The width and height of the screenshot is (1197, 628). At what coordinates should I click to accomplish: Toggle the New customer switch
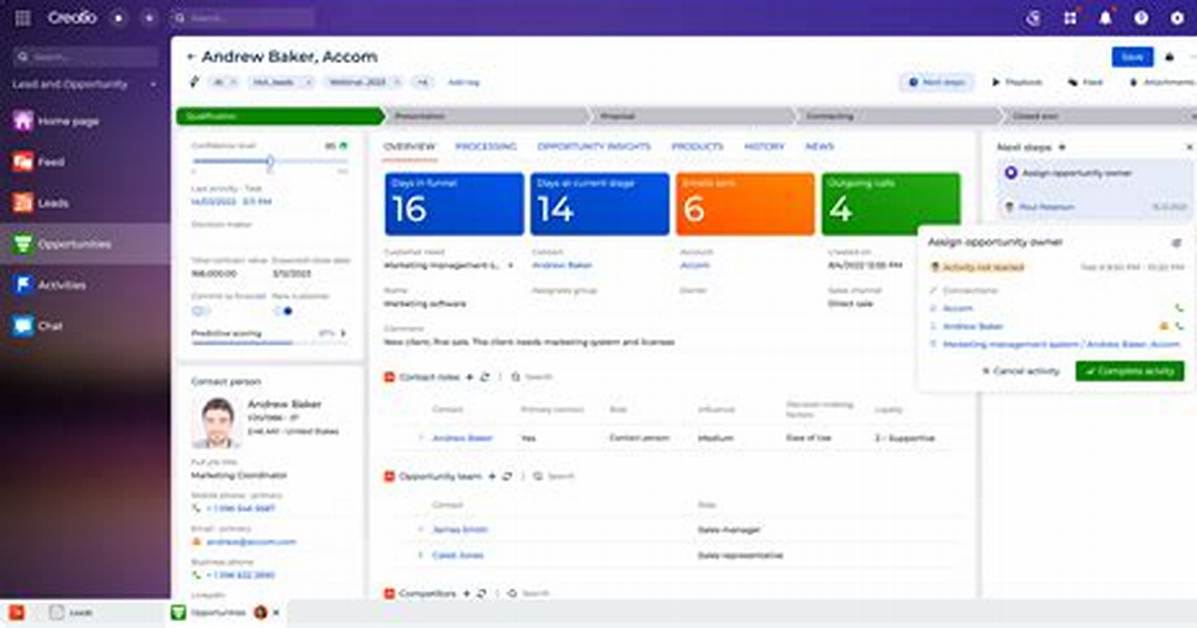pyautogui.click(x=282, y=311)
